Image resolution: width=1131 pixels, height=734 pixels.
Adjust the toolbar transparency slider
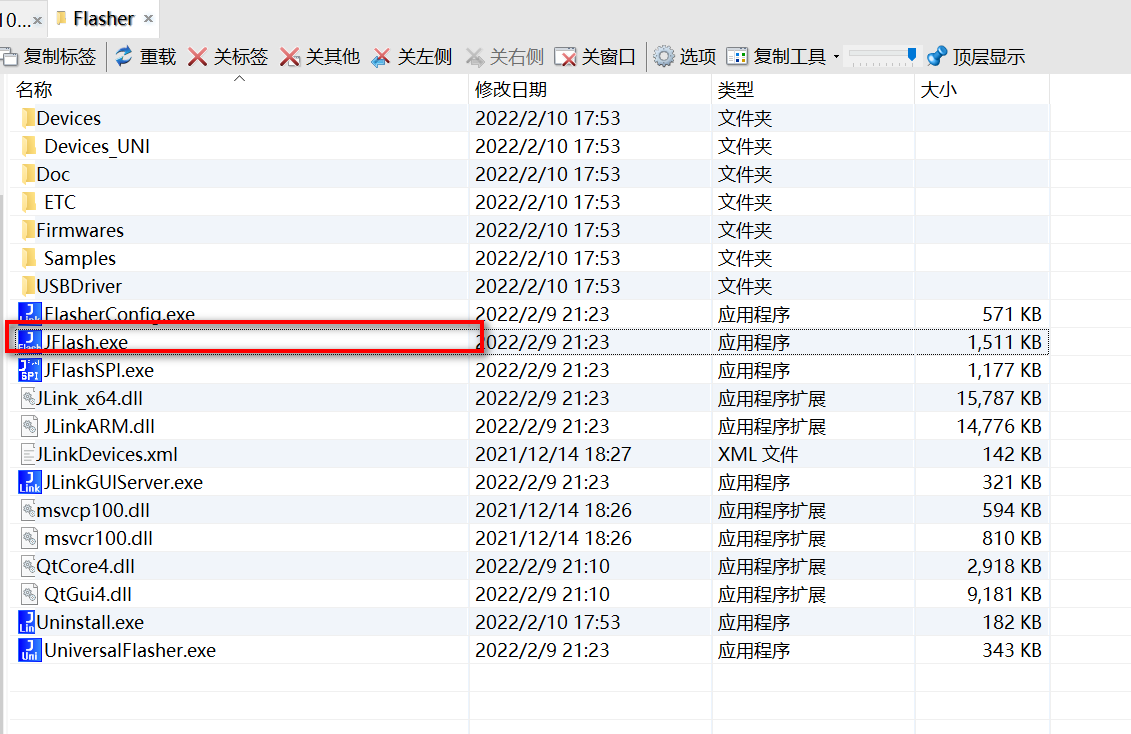[x=880, y=57]
